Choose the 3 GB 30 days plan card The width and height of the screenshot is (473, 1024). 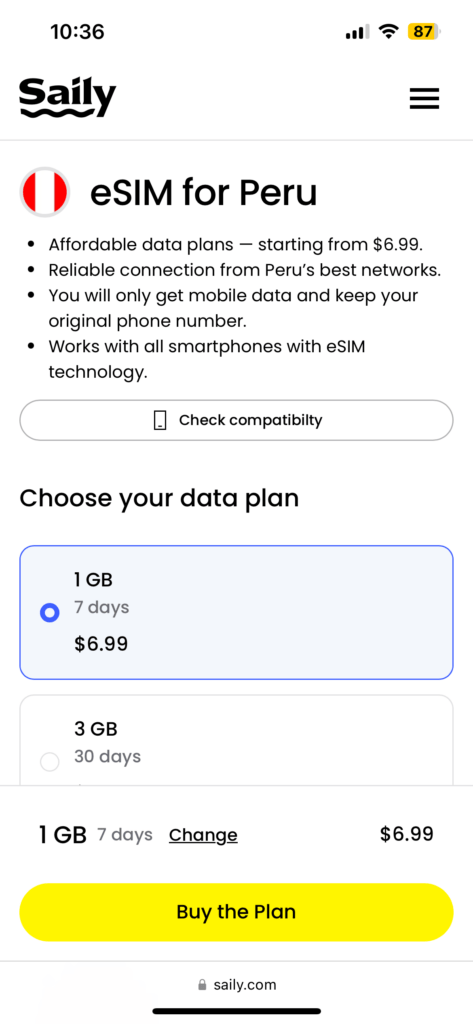pyautogui.click(x=236, y=740)
